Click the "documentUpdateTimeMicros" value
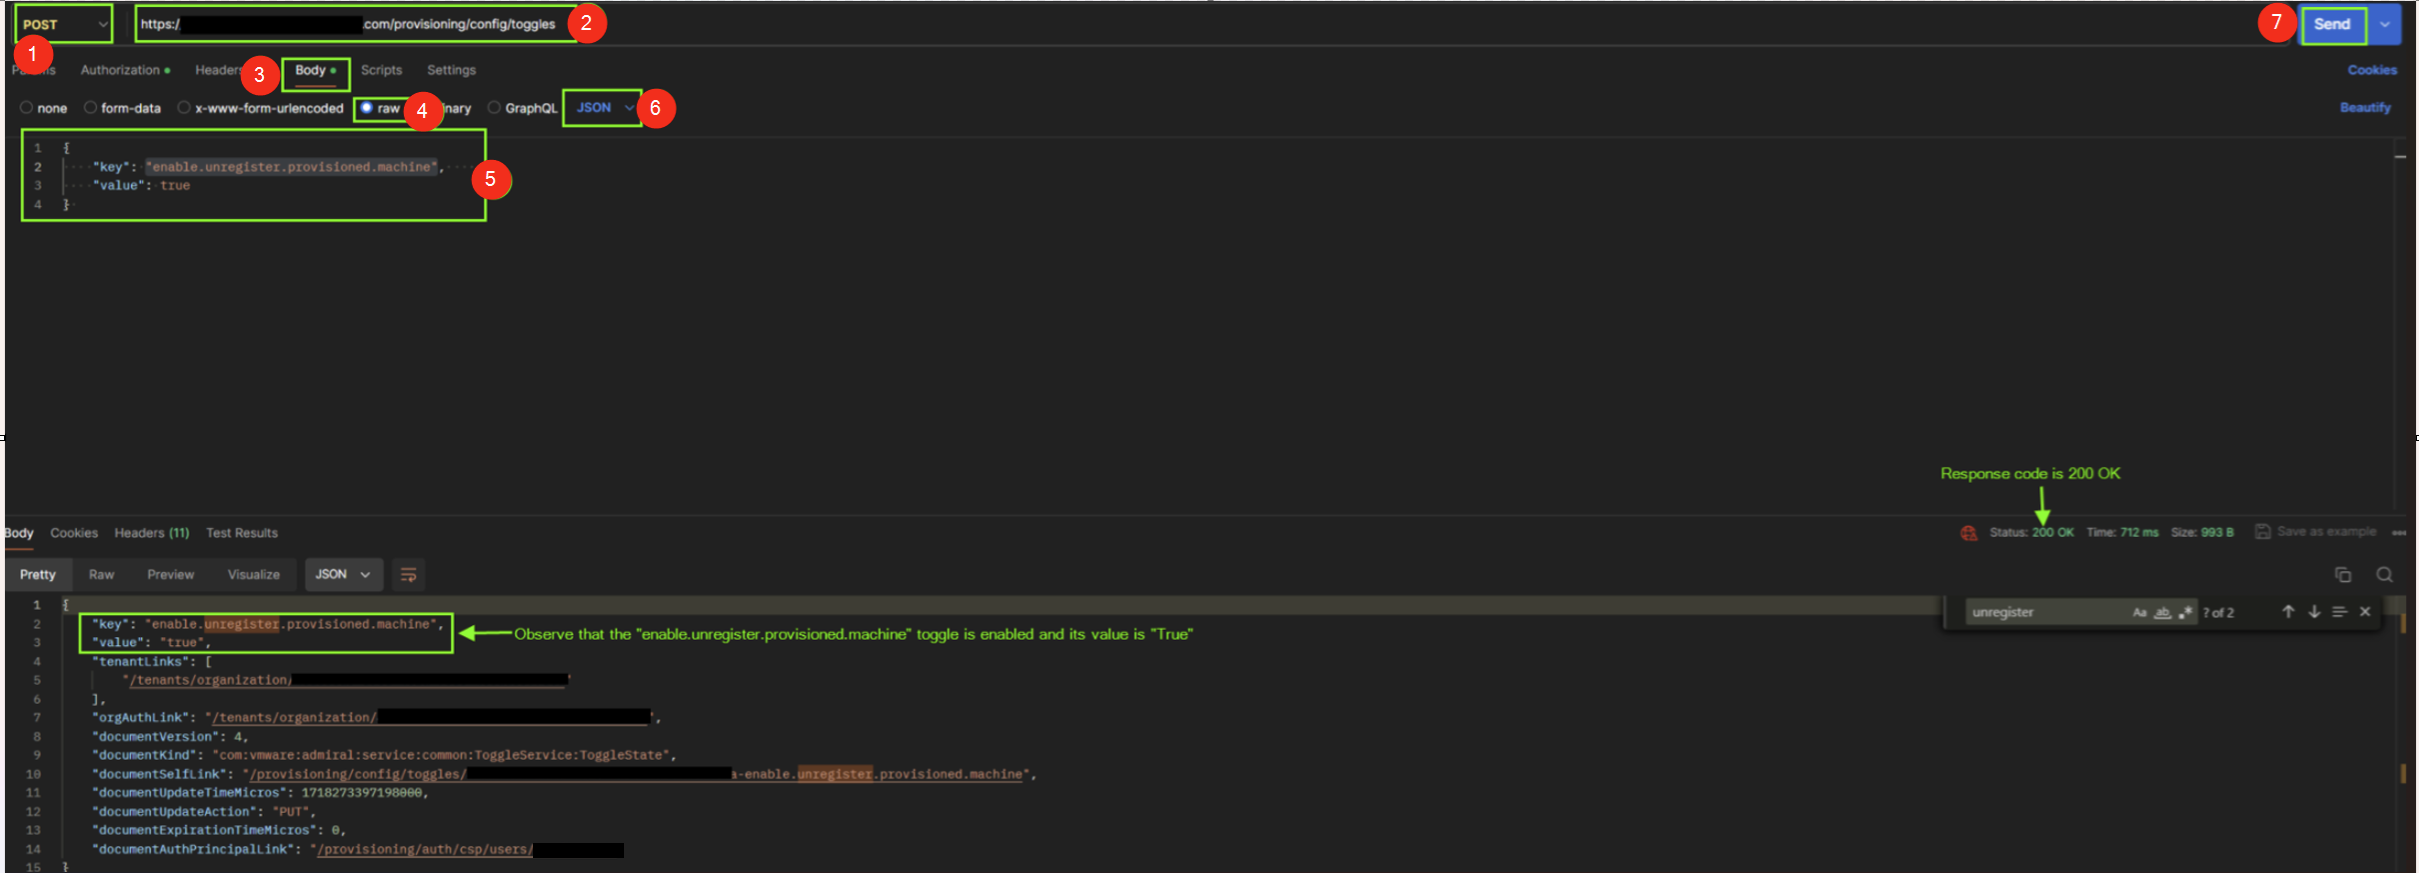This screenshot has height=873, width=2419. tap(362, 793)
